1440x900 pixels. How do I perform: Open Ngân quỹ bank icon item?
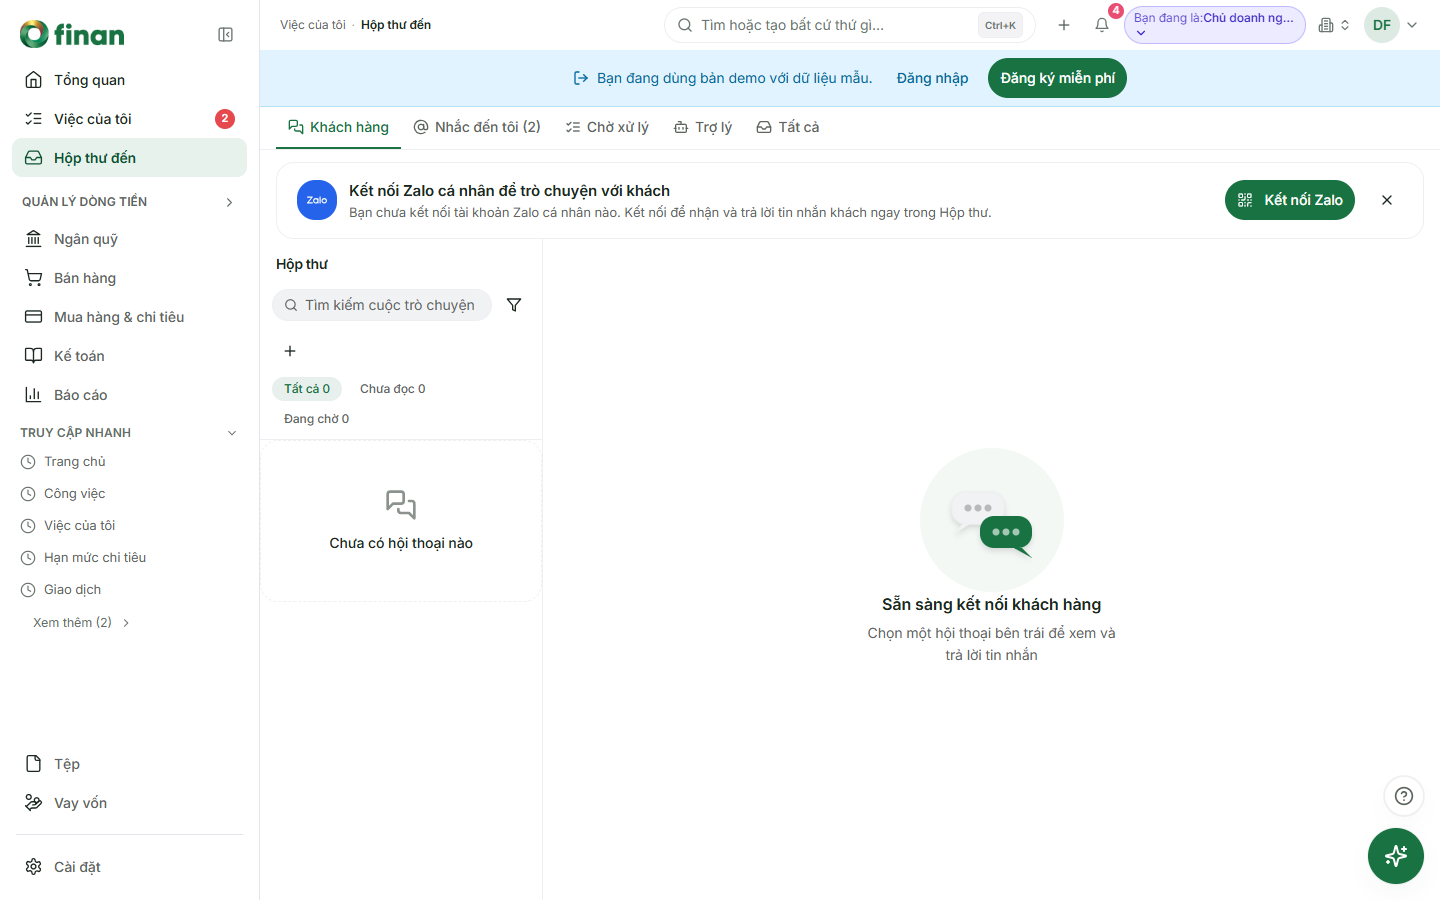[129, 239]
